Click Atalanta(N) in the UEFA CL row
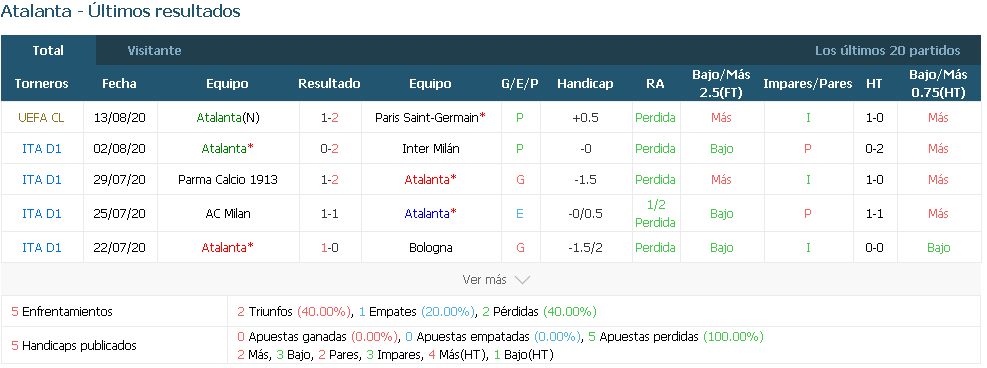 [227, 118]
